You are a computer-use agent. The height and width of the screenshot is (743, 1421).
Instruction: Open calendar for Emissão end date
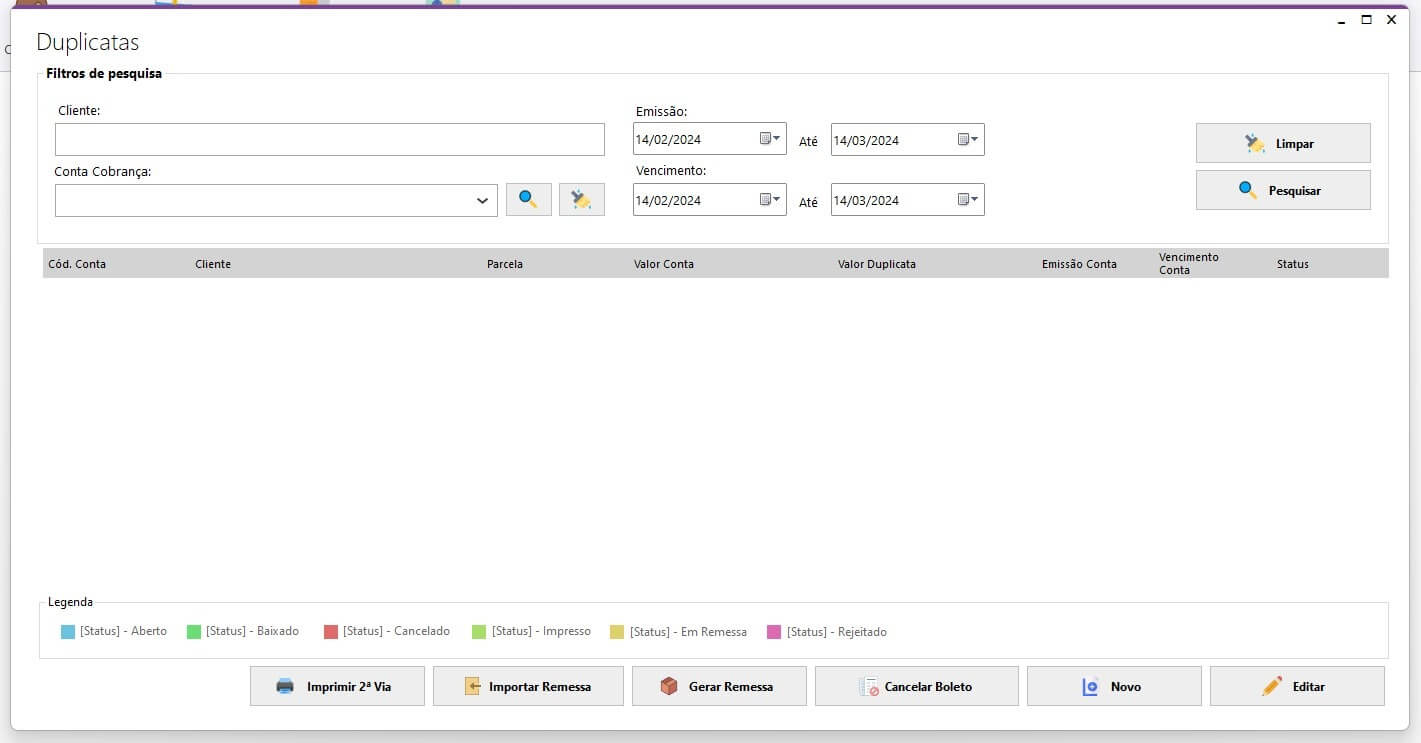(x=968, y=139)
